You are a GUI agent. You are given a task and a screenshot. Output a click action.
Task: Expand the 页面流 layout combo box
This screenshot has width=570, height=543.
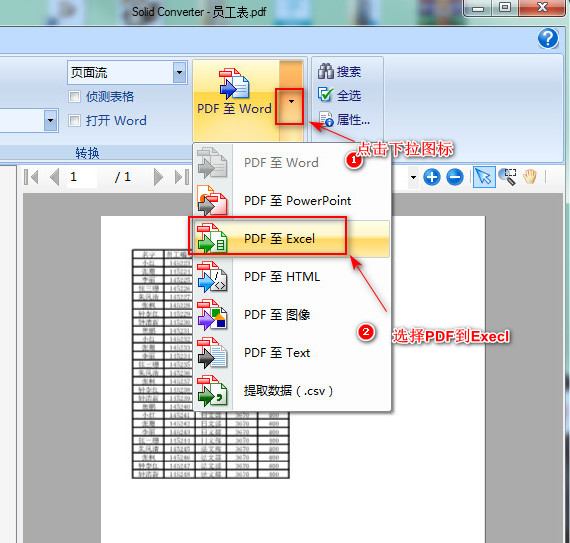pyautogui.click(x=179, y=72)
